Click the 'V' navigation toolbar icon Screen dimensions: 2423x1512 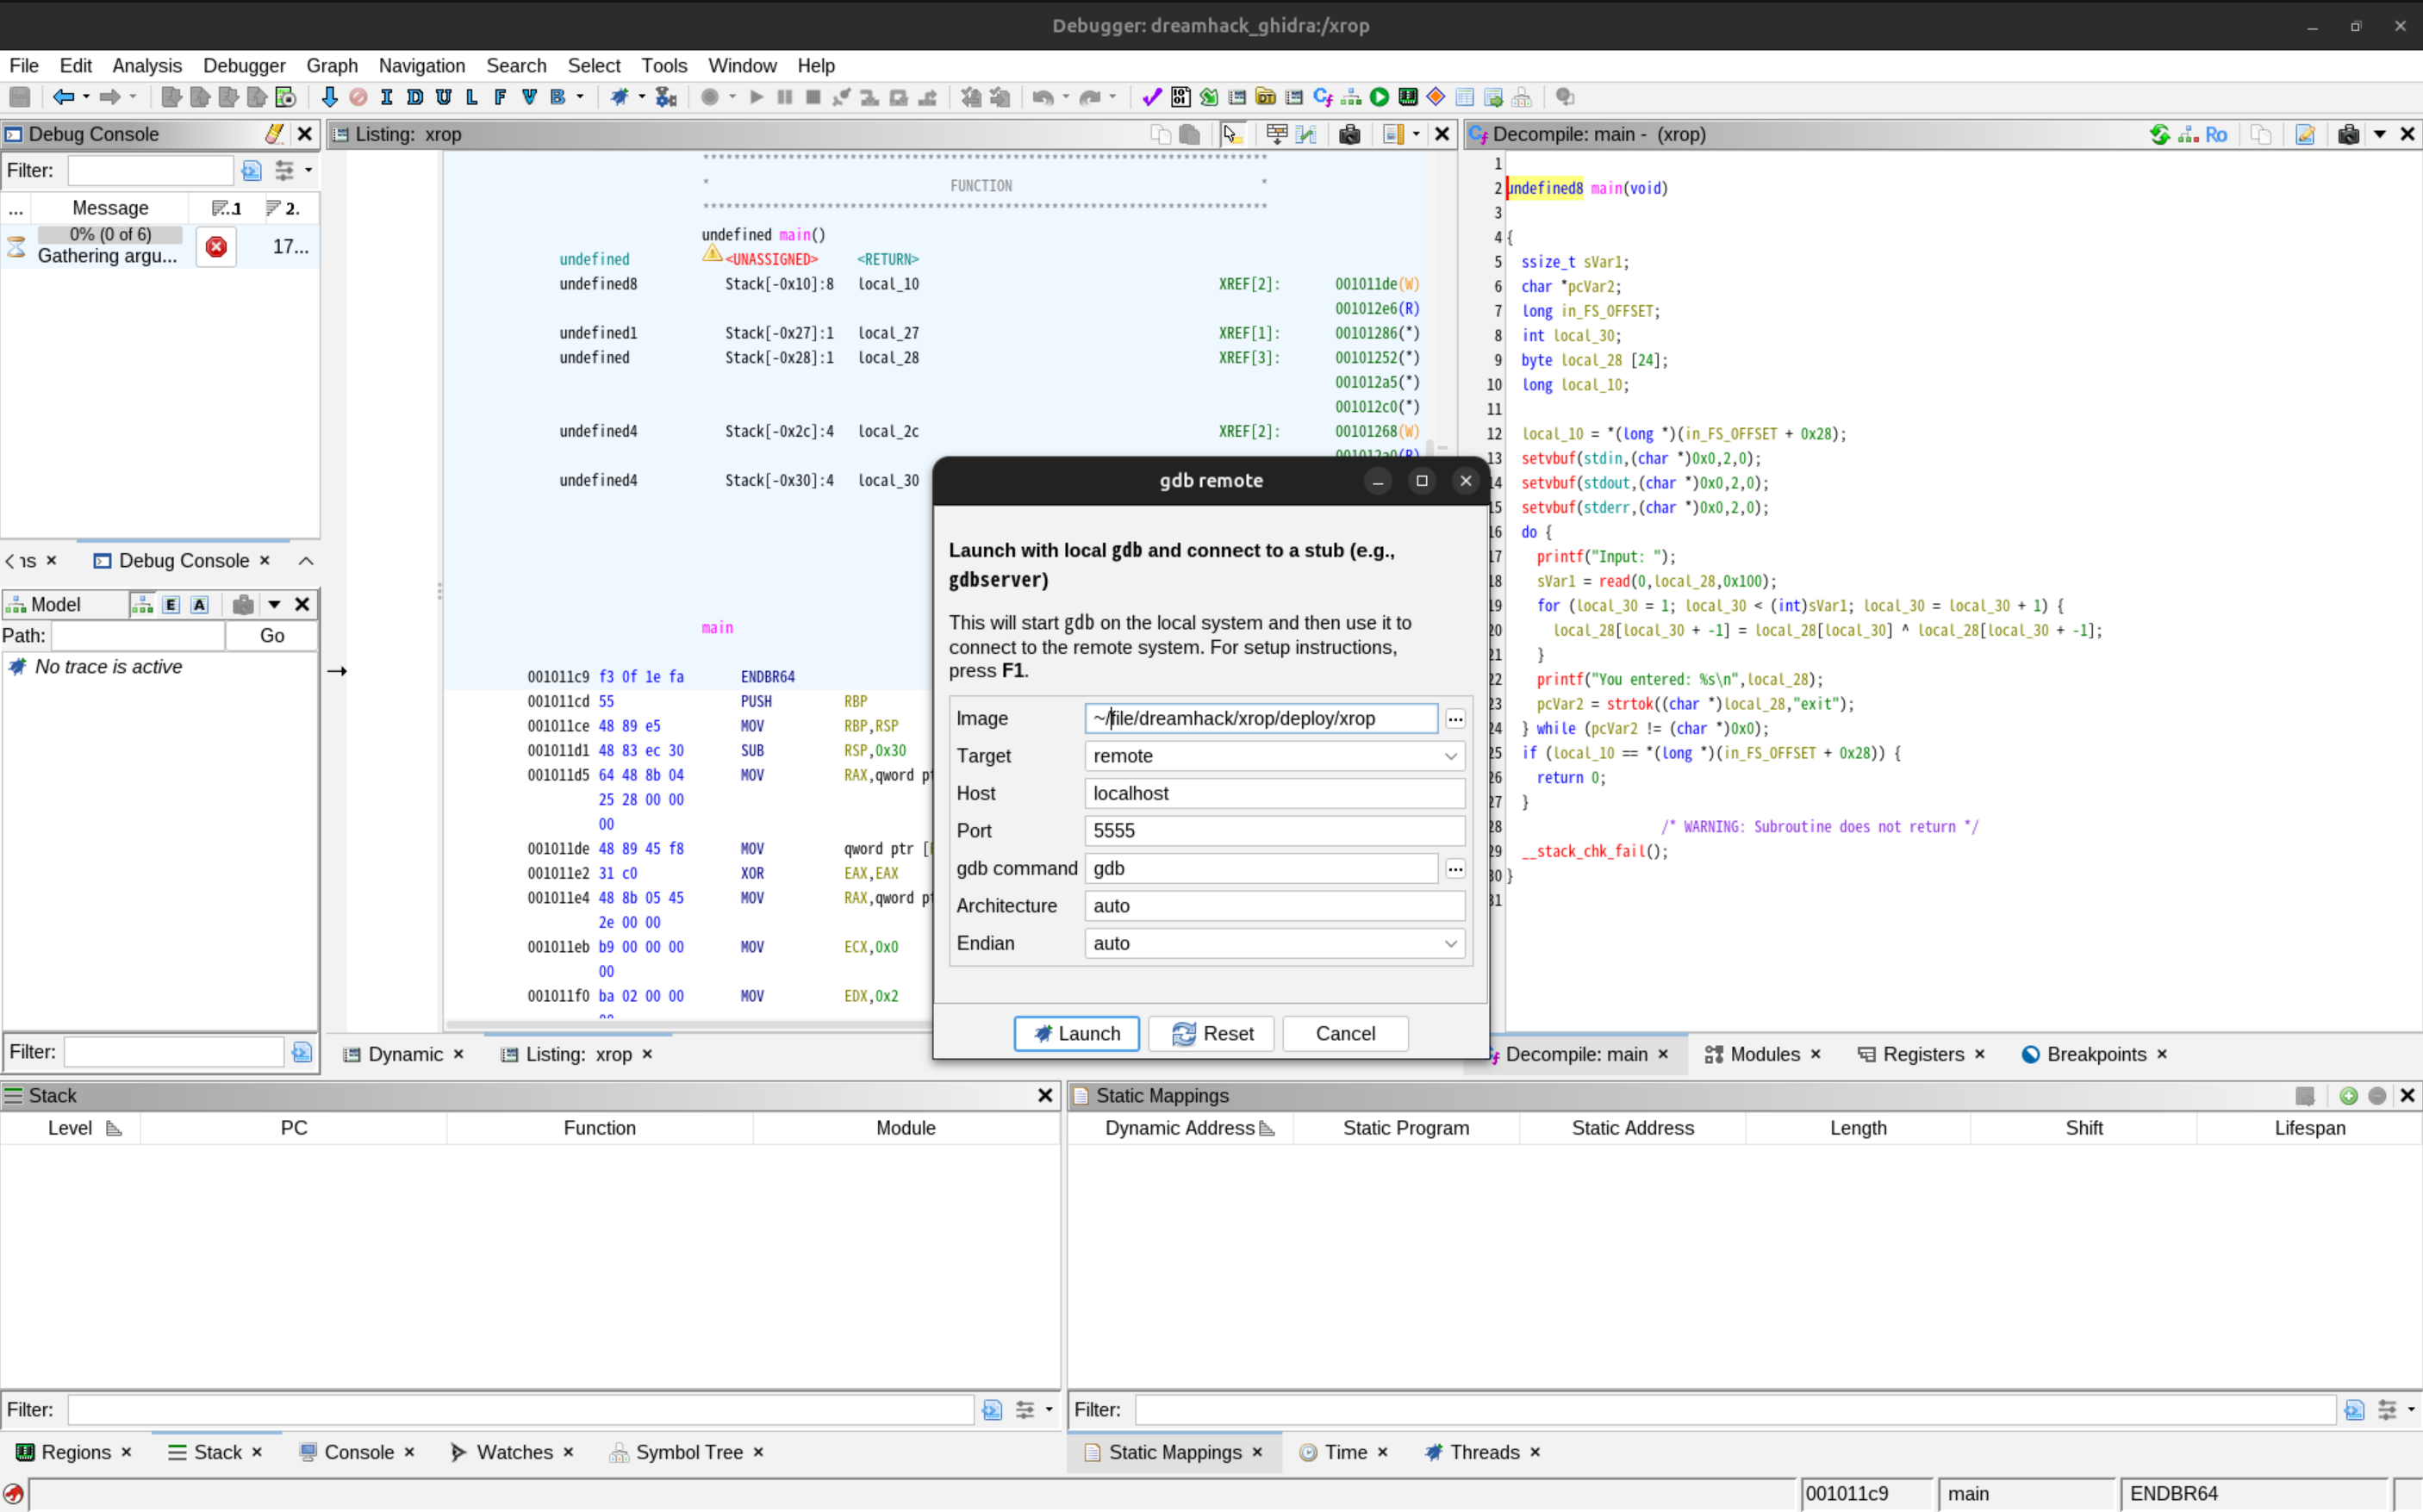pyautogui.click(x=529, y=97)
